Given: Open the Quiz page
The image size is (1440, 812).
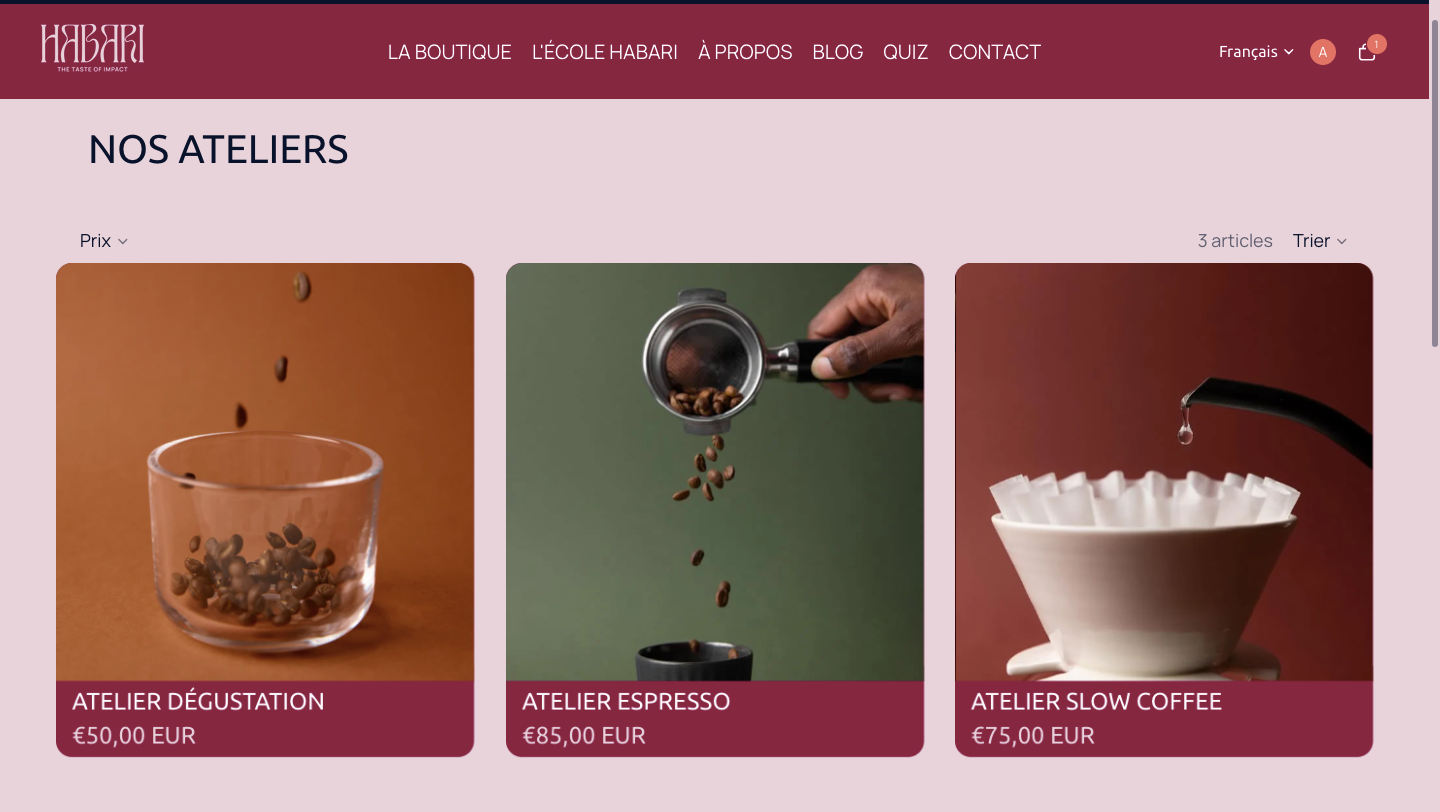Looking at the screenshot, I should coord(905,52).
